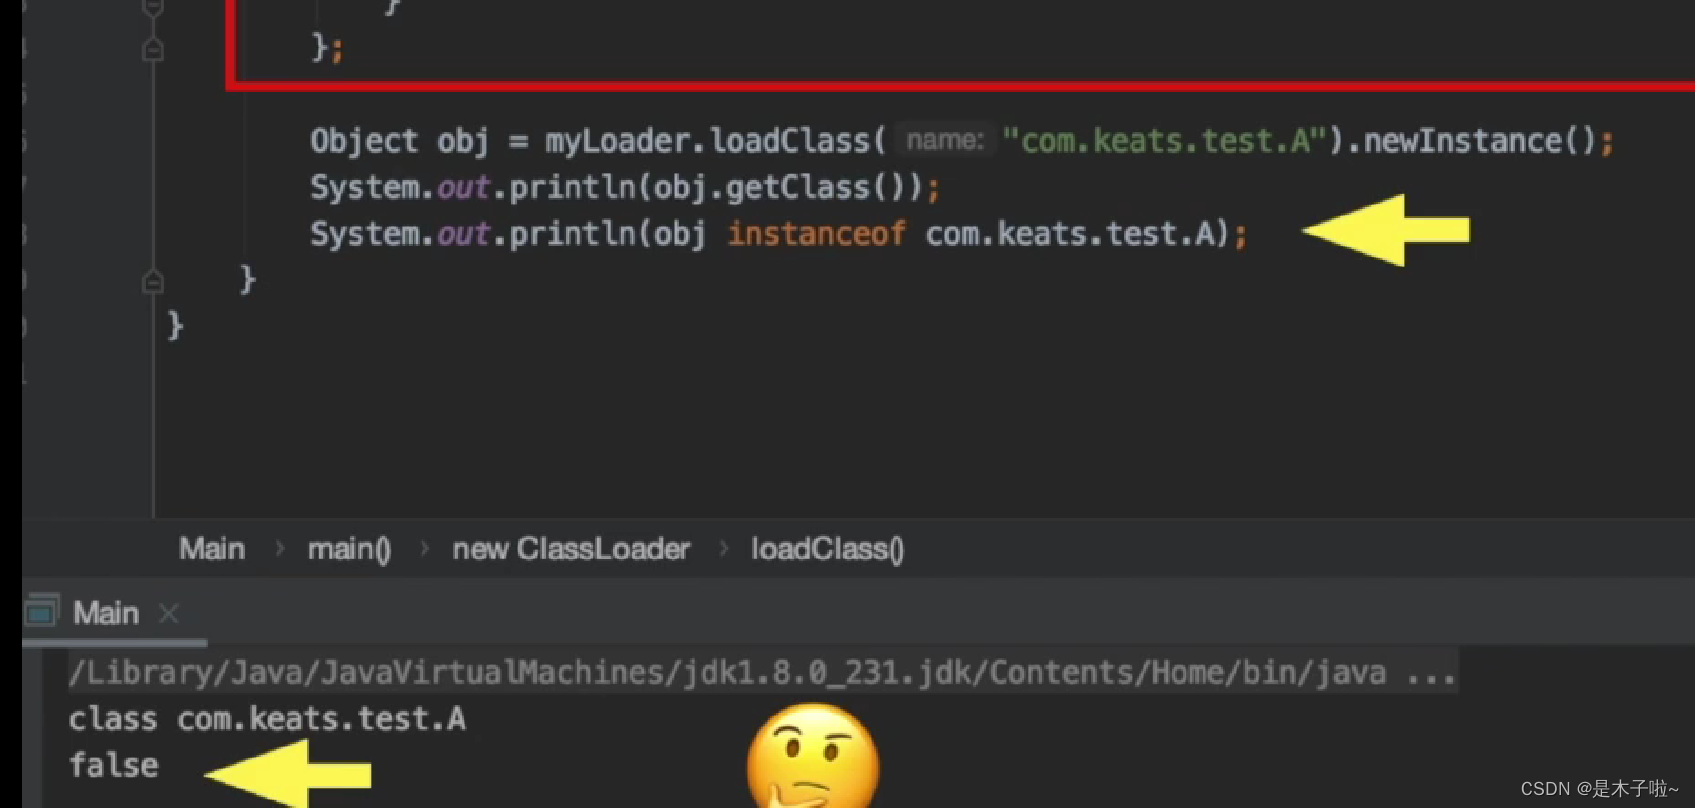
Task: Open the Main run tab
Action: [106, 613]
